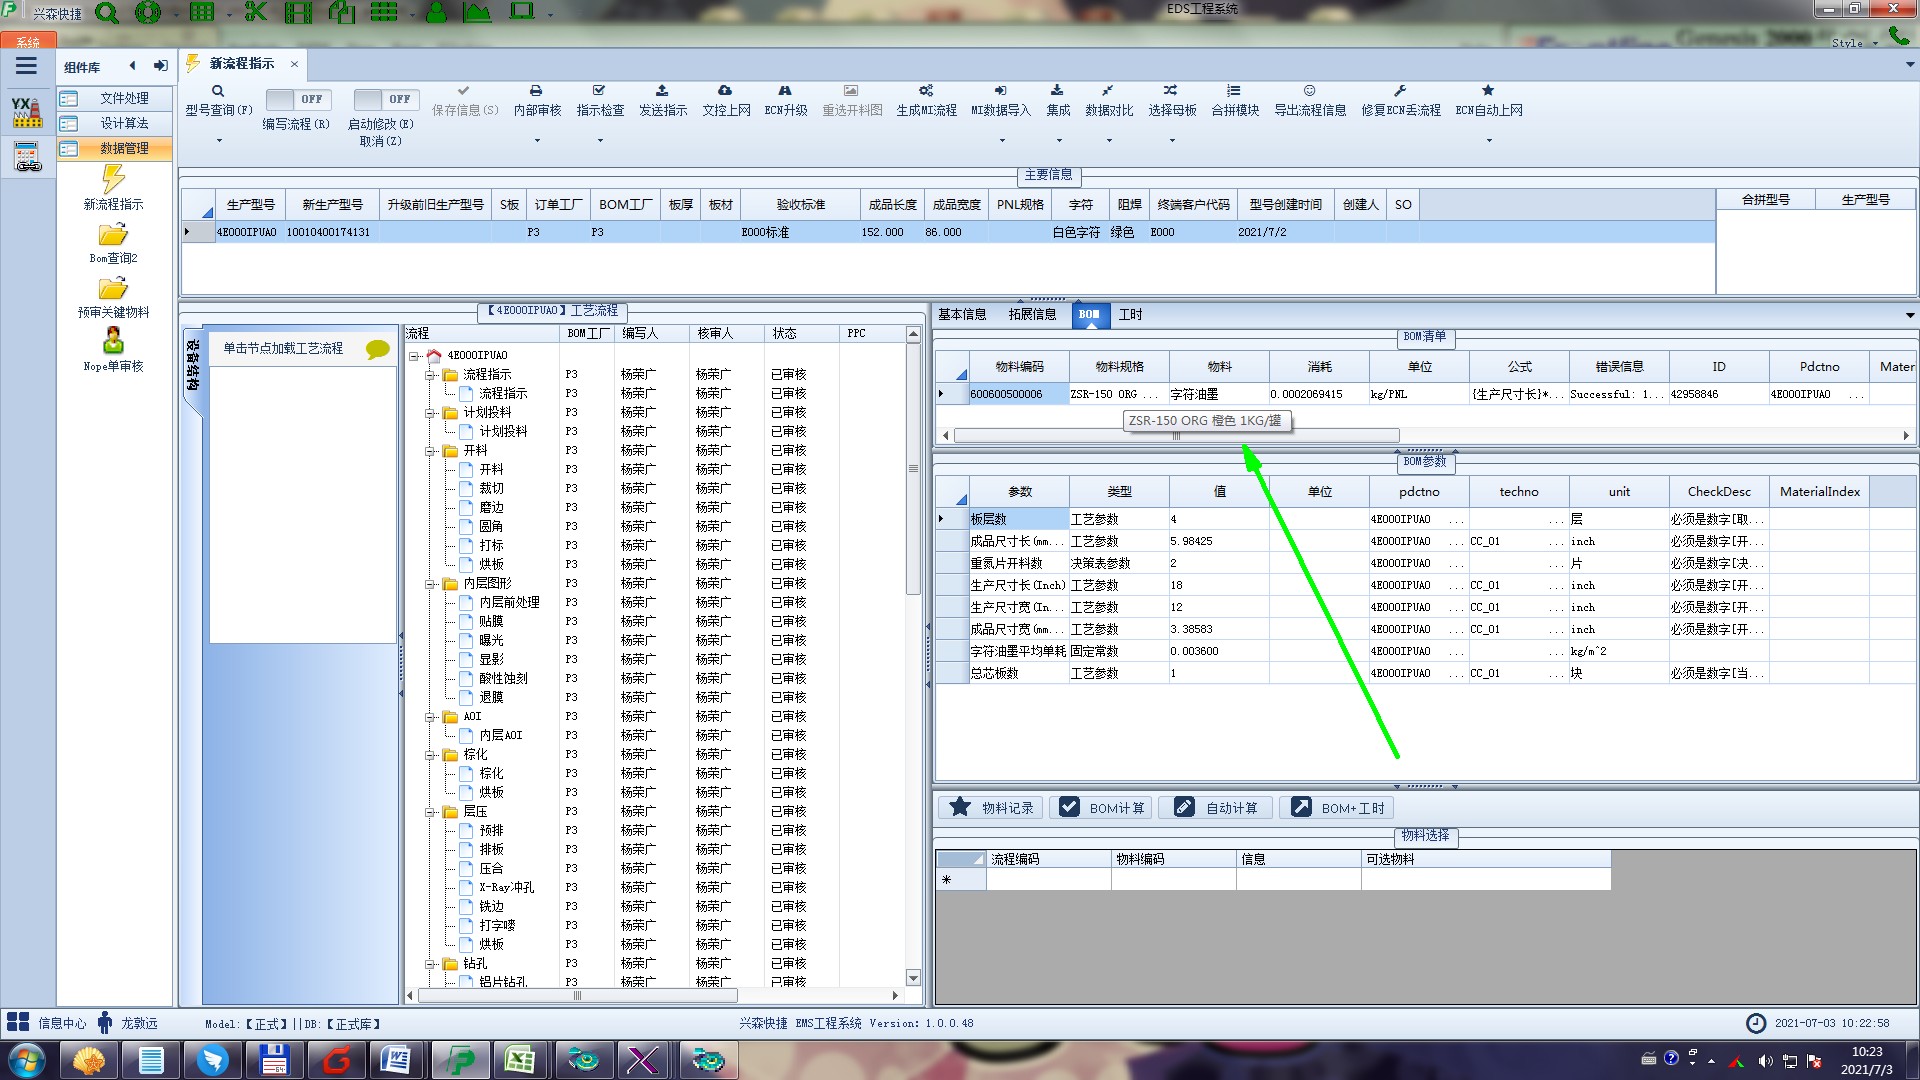
Task: Click the 型号查询 search icon
Action: point(218,91)
